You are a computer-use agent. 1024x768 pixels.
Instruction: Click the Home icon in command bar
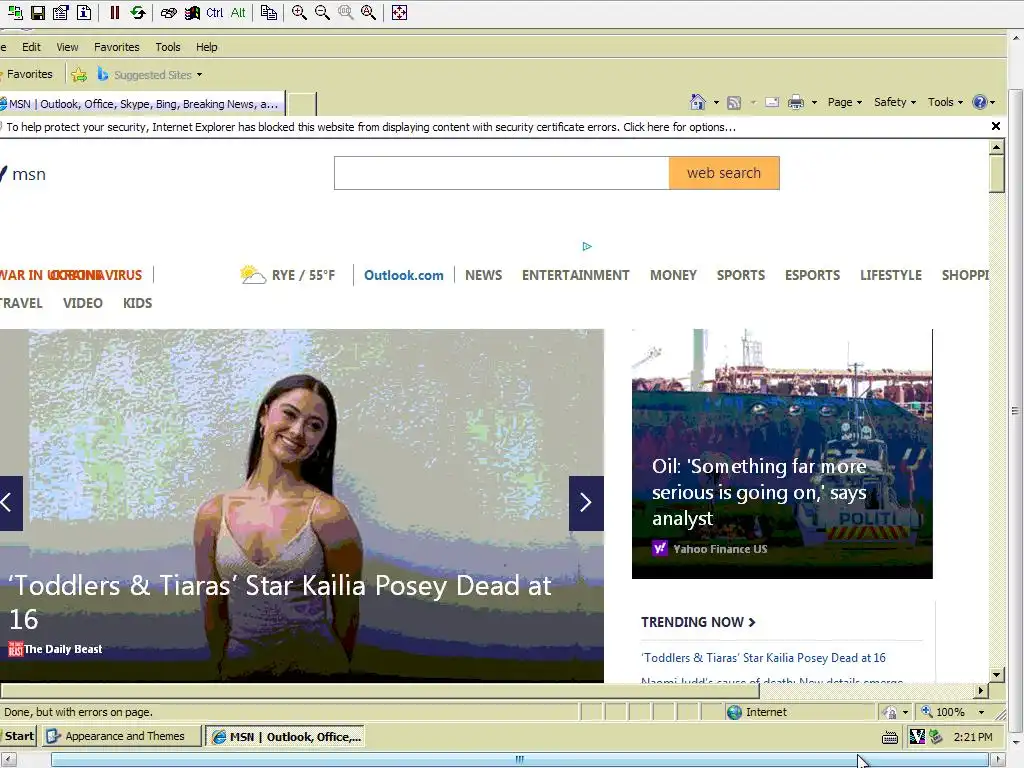point(697,102)
